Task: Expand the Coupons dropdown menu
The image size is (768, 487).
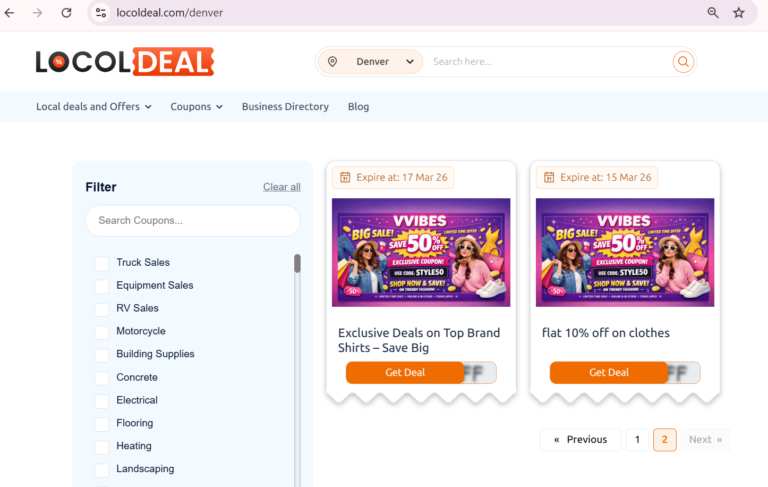Action: (196, 107)
